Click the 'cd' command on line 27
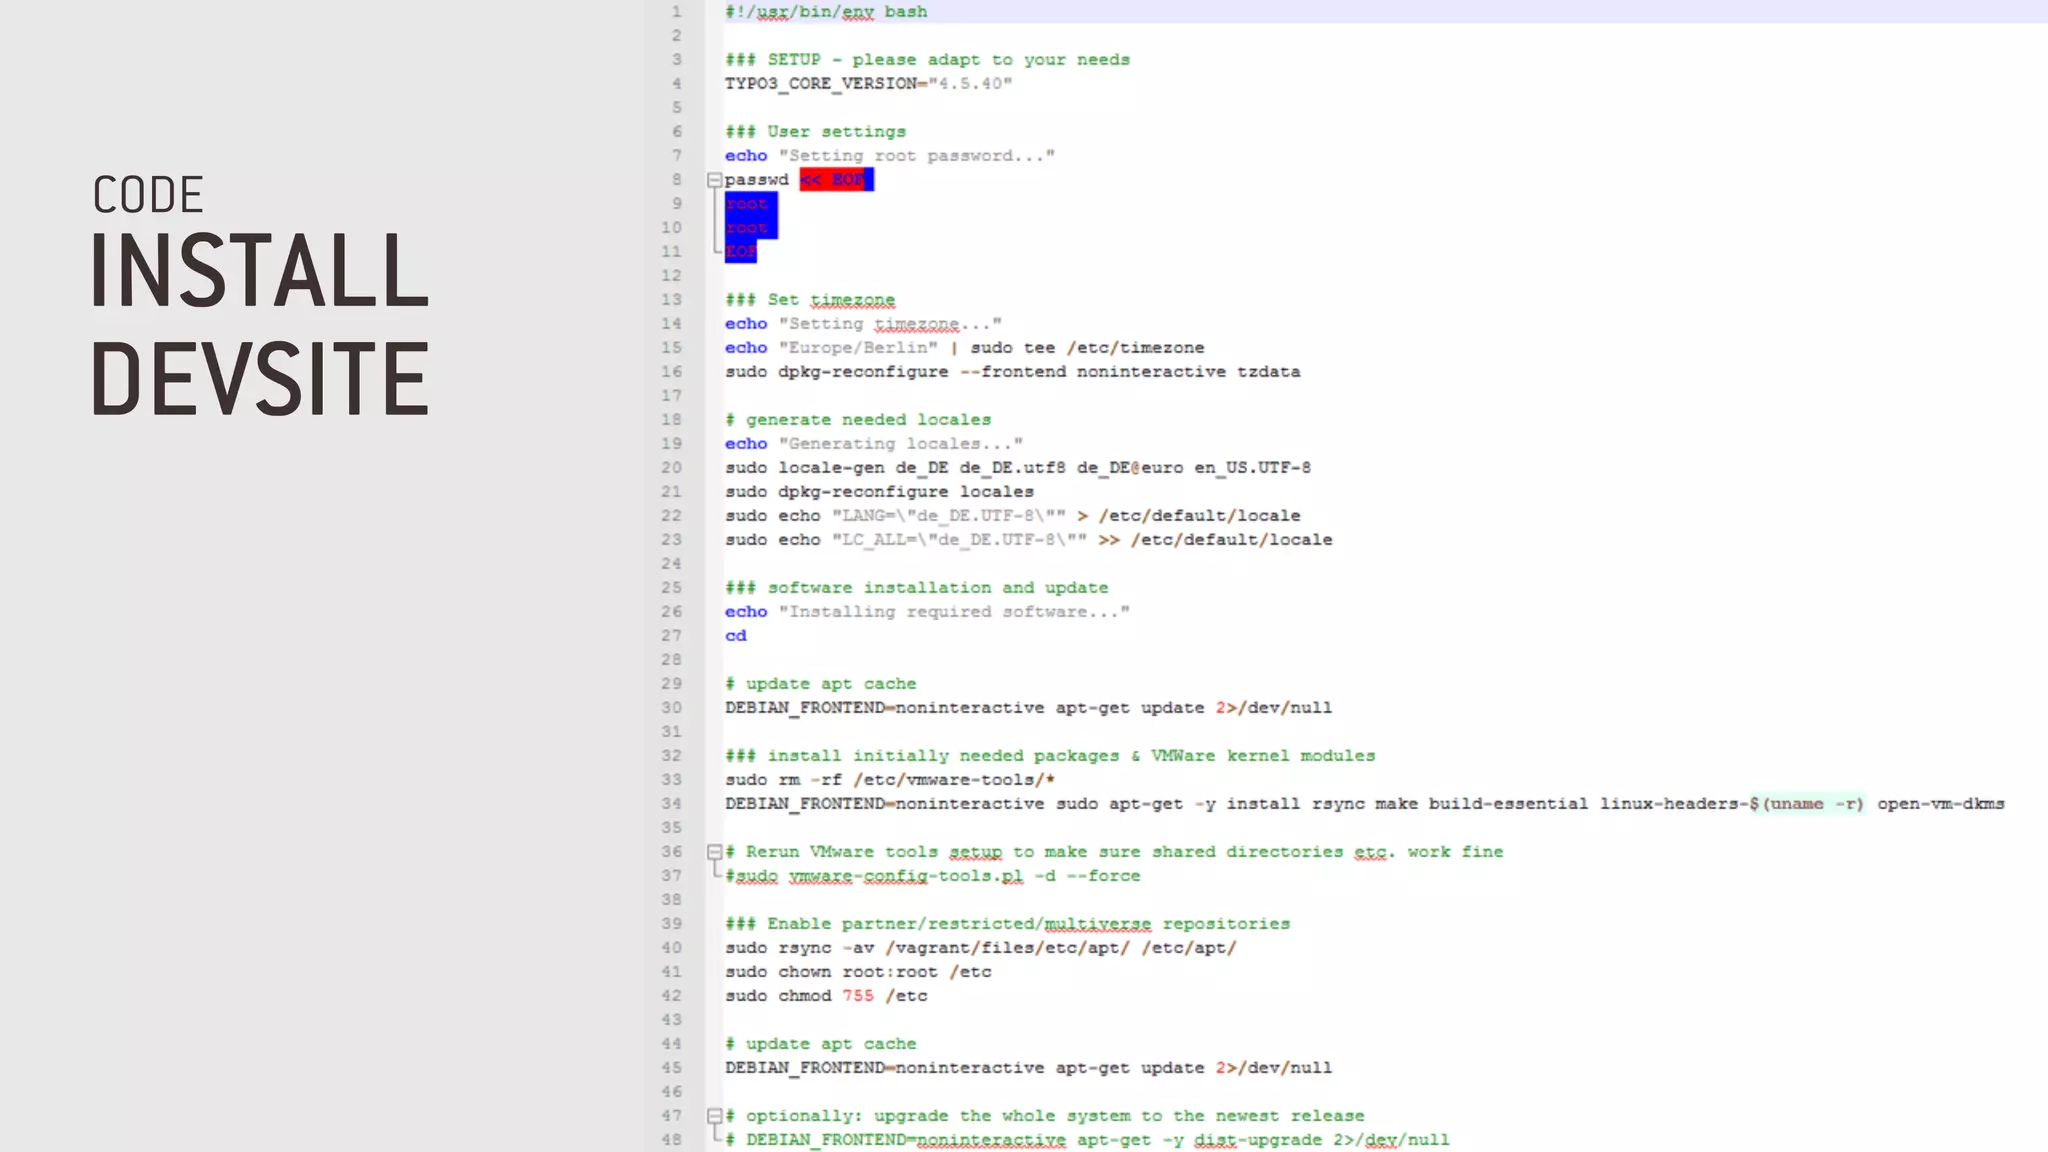2048x1152 pixels. (x=735, y=636)
